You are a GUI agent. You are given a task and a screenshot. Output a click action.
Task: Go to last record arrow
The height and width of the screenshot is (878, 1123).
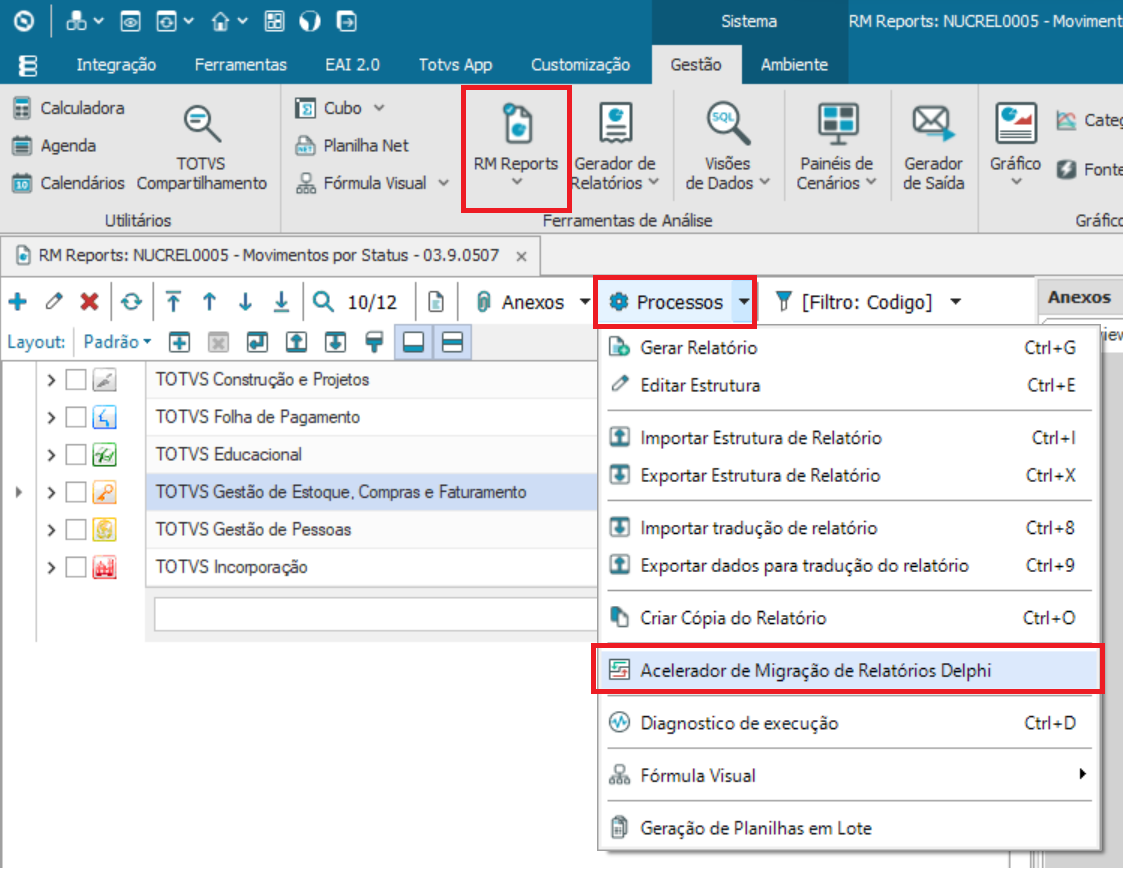pyautogui.click(x=281, y=301)
